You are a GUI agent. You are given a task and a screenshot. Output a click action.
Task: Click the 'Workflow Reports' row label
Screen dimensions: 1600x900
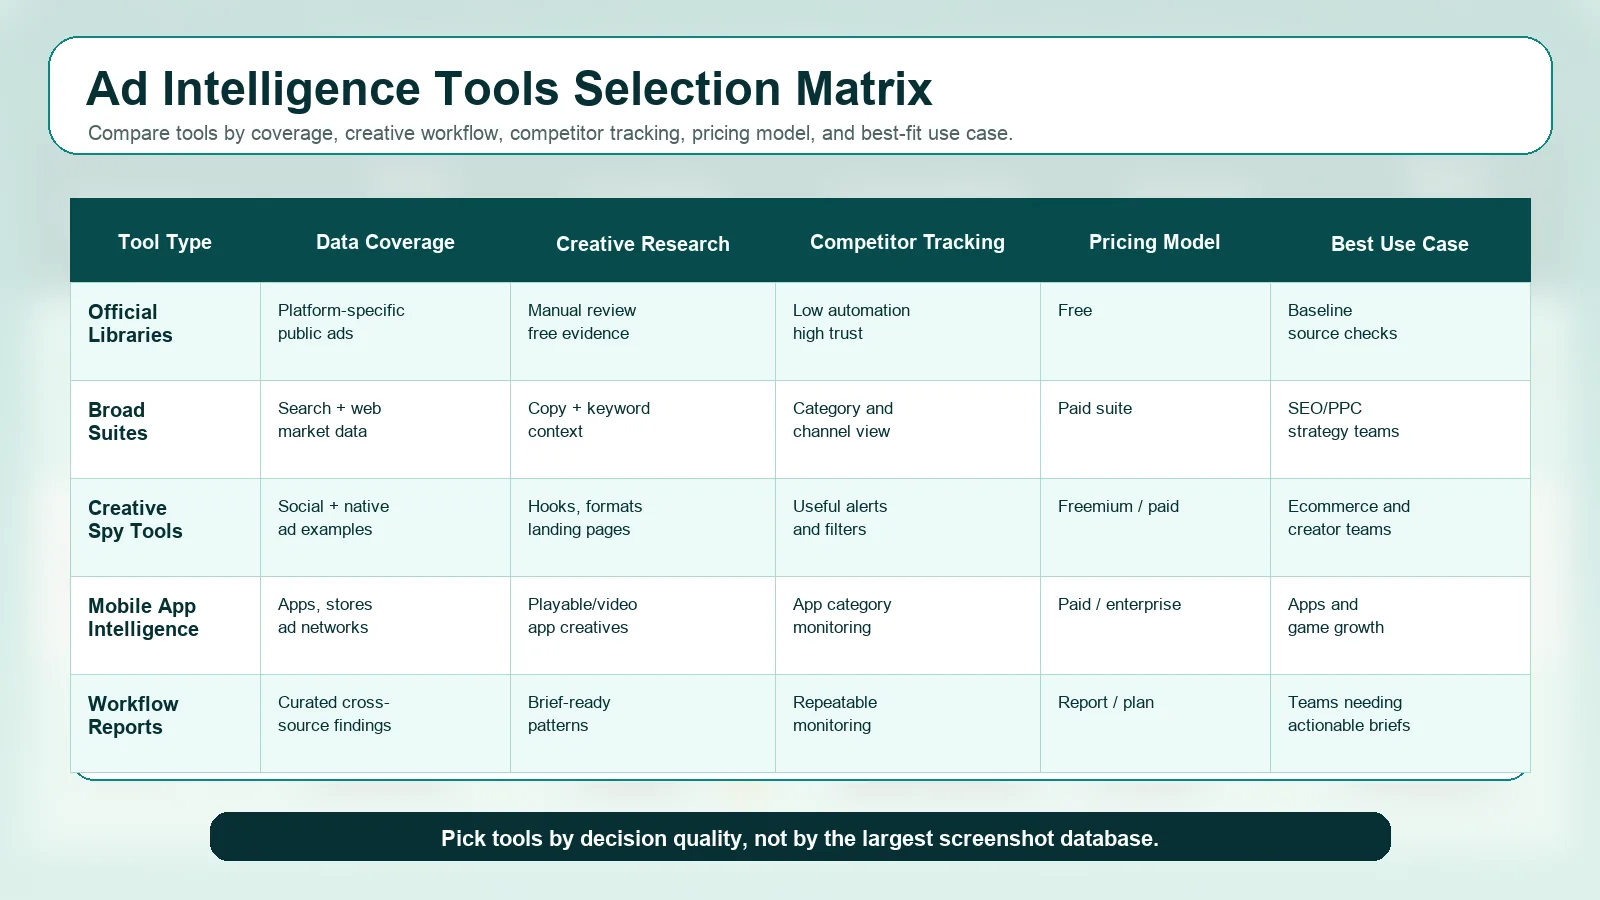pos(133,715)
